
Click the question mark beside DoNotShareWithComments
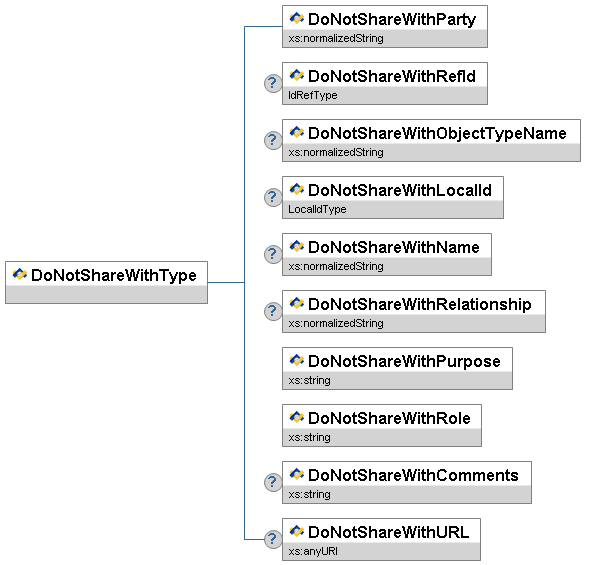click(272, 482)
